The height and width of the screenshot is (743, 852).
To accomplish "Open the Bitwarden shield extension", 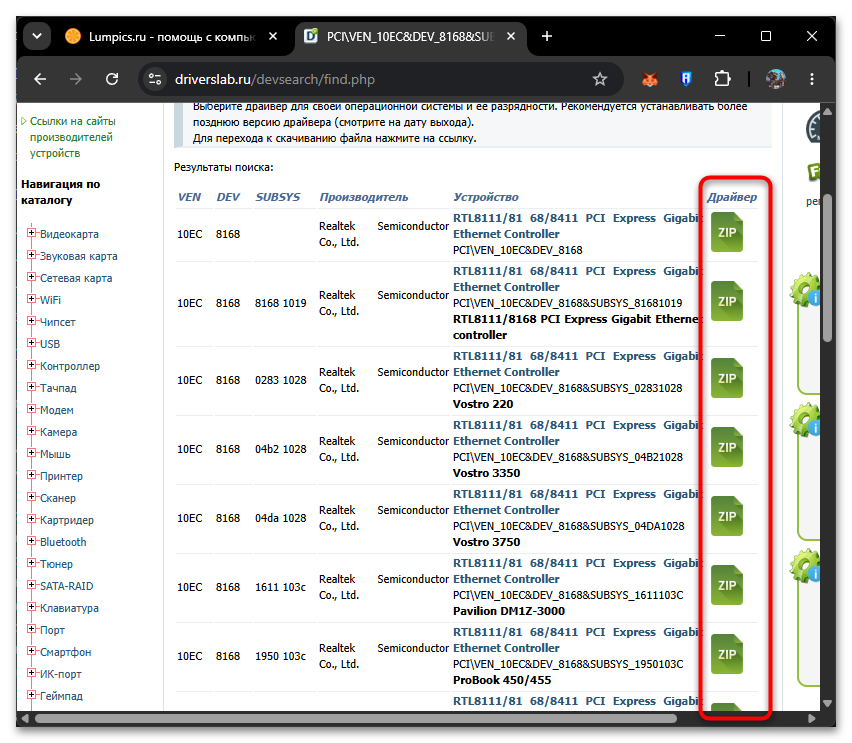I will (x=686, y=79).
